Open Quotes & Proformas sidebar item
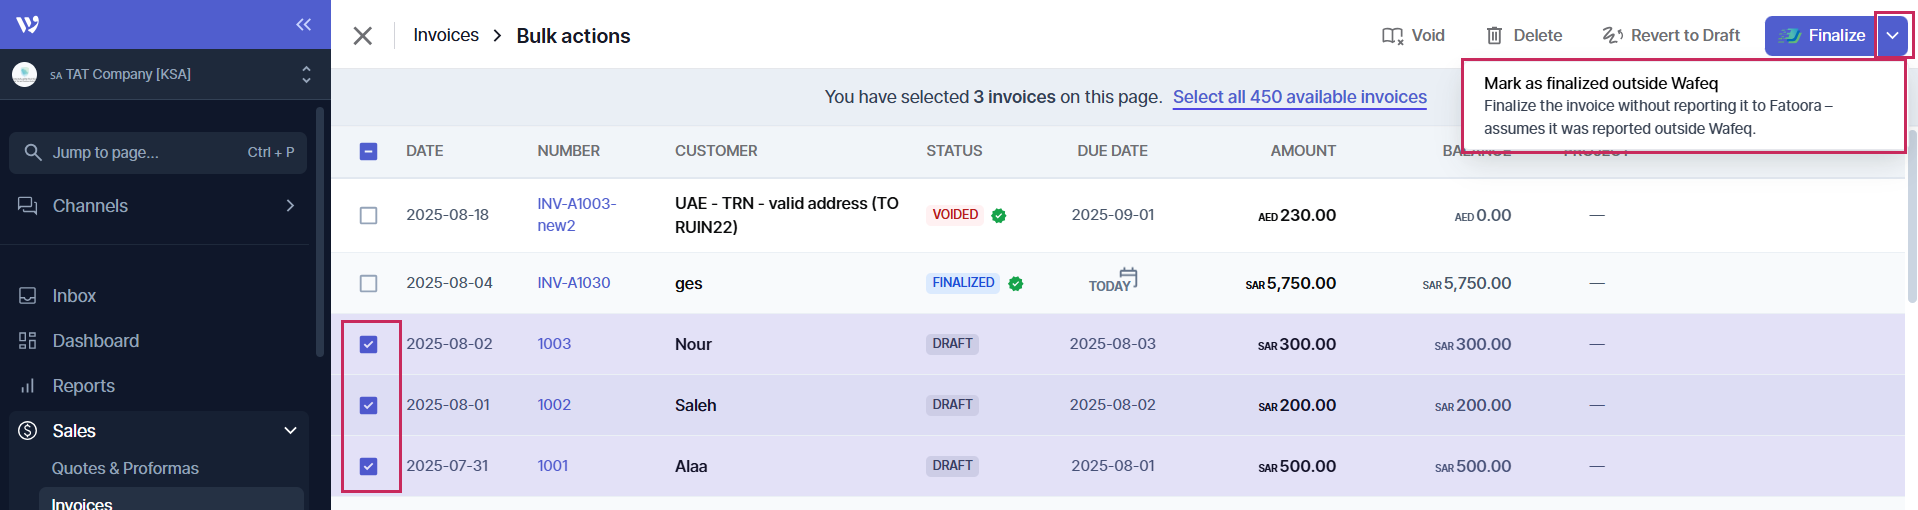Viewport: 1918px width, 510px height. click(125, 468)
